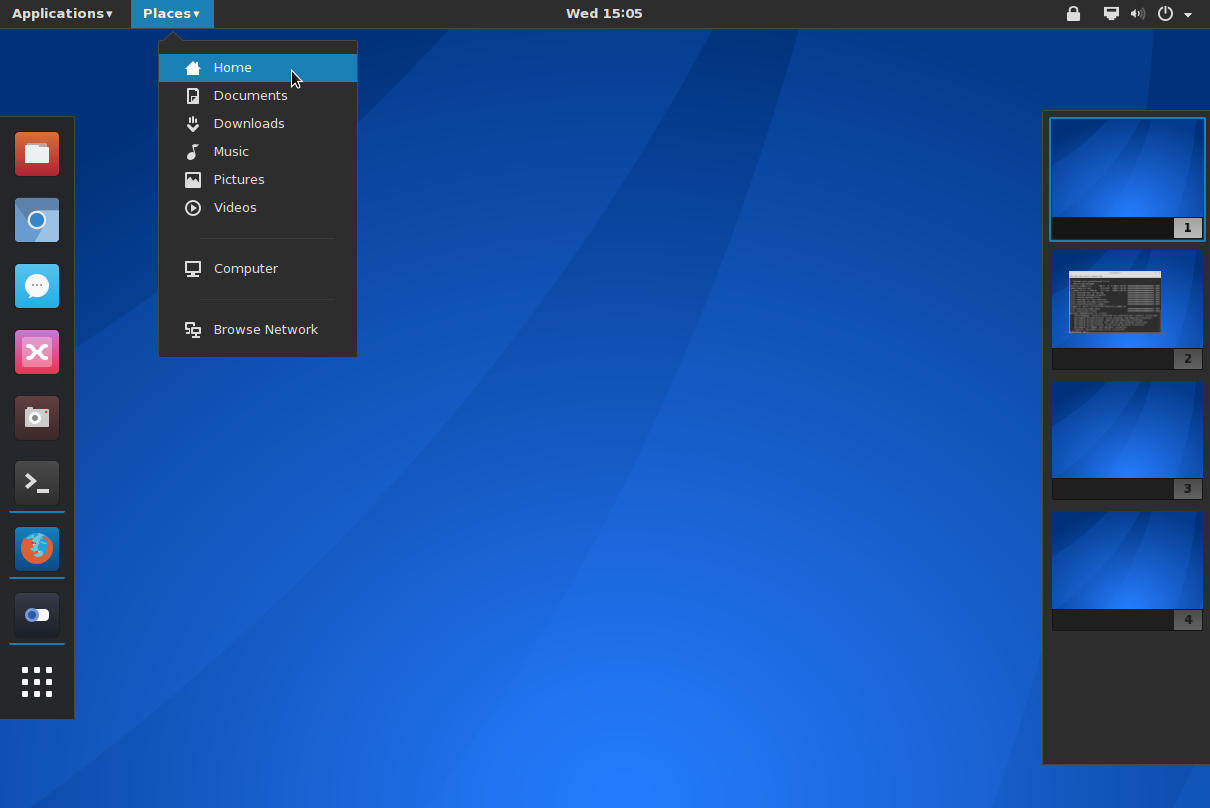This screenshot has width=1210, height=808.
Task: Click the volume icon in the top bar
Action: coord(1136,13)
